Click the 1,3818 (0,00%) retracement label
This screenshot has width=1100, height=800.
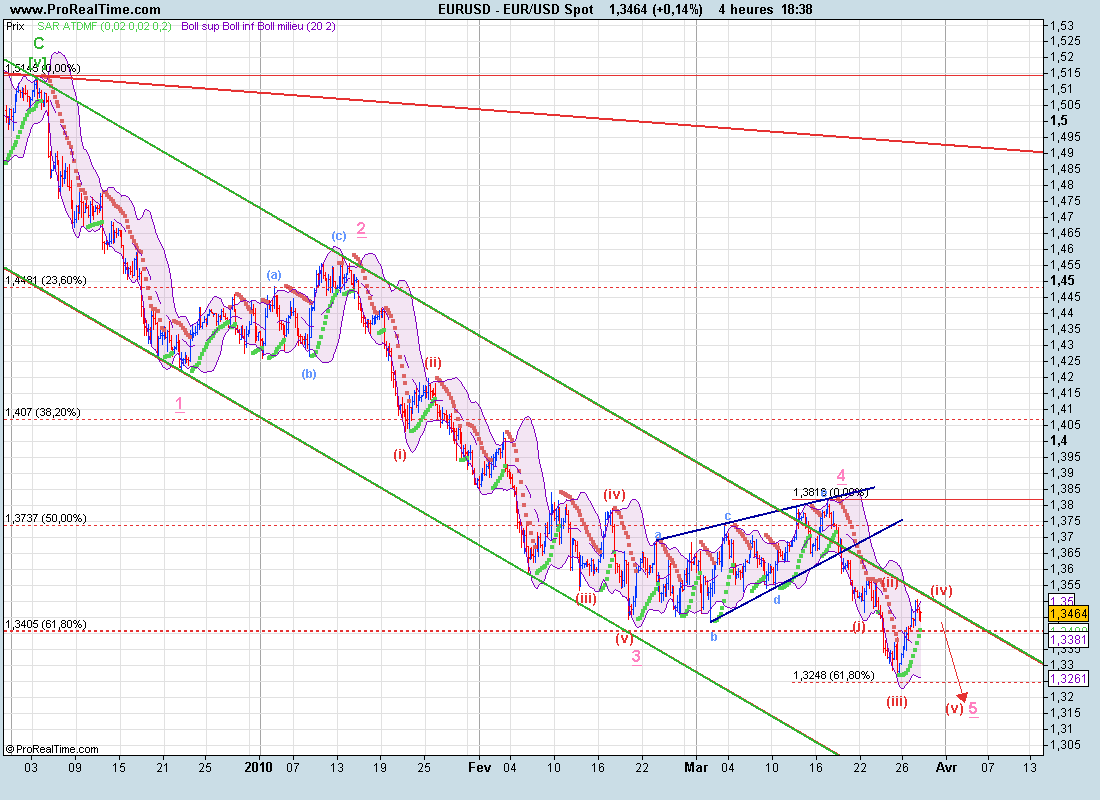(831, 493)
